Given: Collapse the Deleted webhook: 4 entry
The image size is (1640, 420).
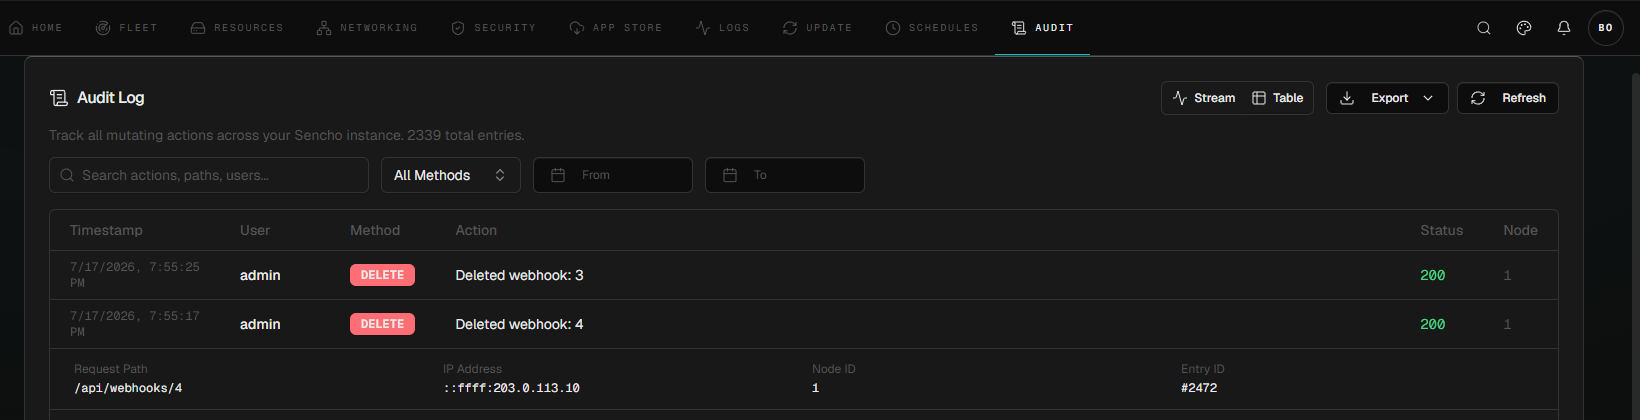Looking at the screenshot, I should click(x=804, y=324).
